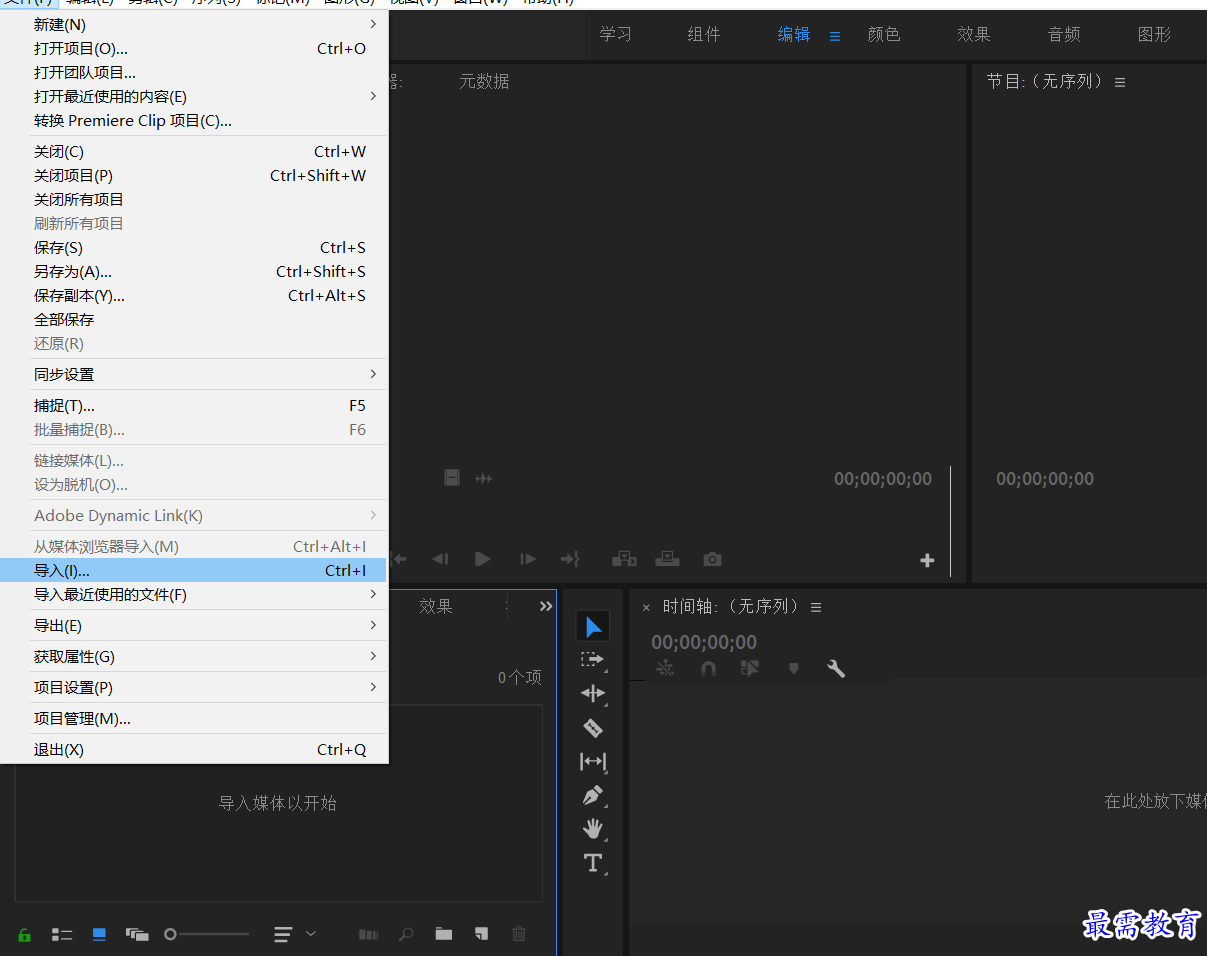
Task: Click the Play button in source monitor
Action: pyautogui.click(x=483, y=559)
